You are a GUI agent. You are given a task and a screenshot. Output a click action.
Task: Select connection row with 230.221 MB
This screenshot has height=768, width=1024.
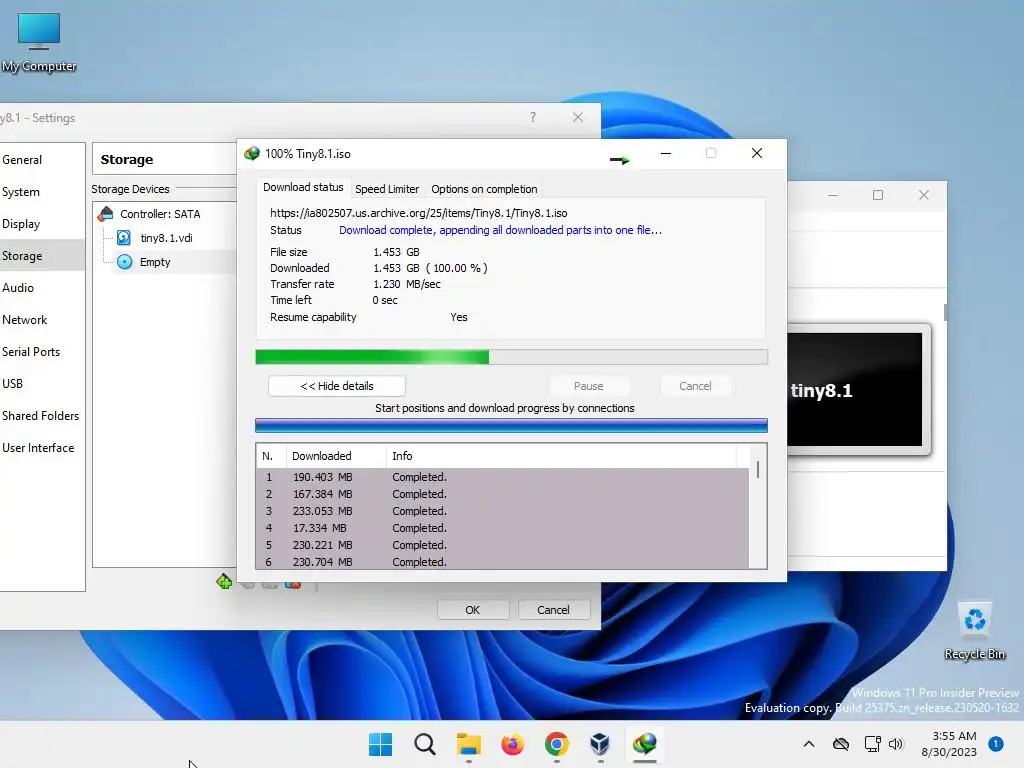[x=503, y=545]
